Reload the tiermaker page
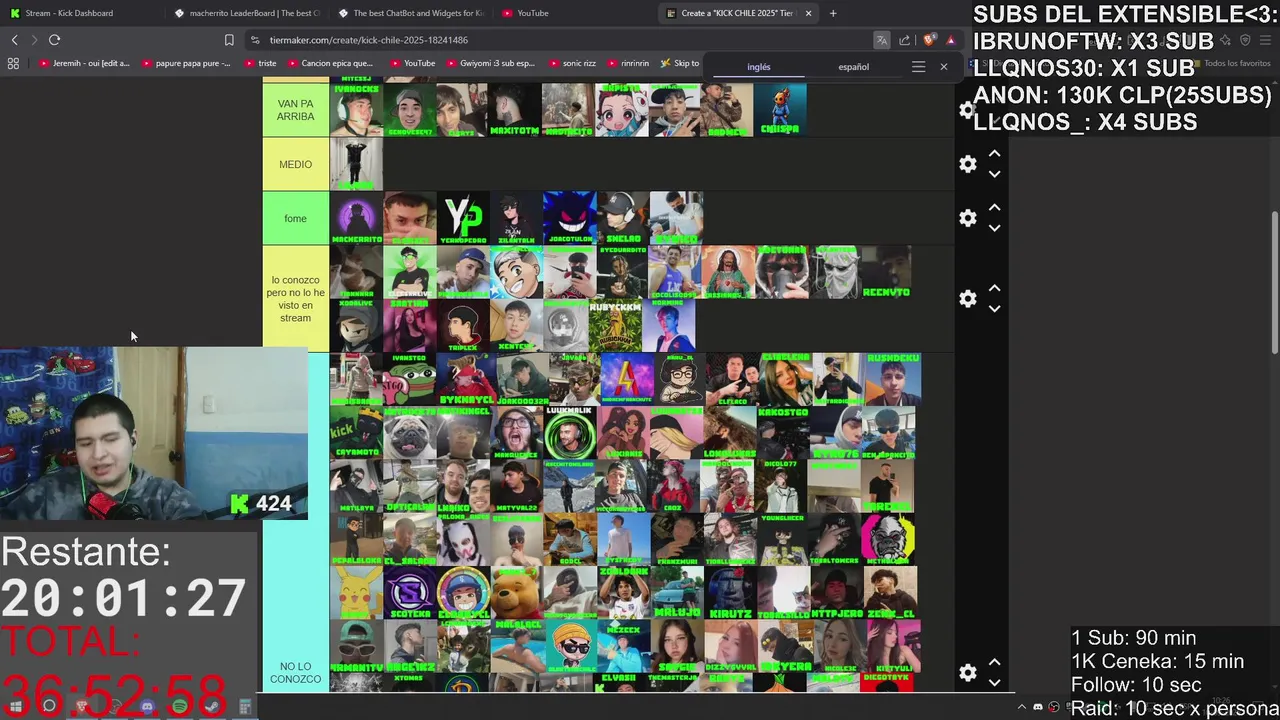 pyautogui.click(x=54, y=40)
